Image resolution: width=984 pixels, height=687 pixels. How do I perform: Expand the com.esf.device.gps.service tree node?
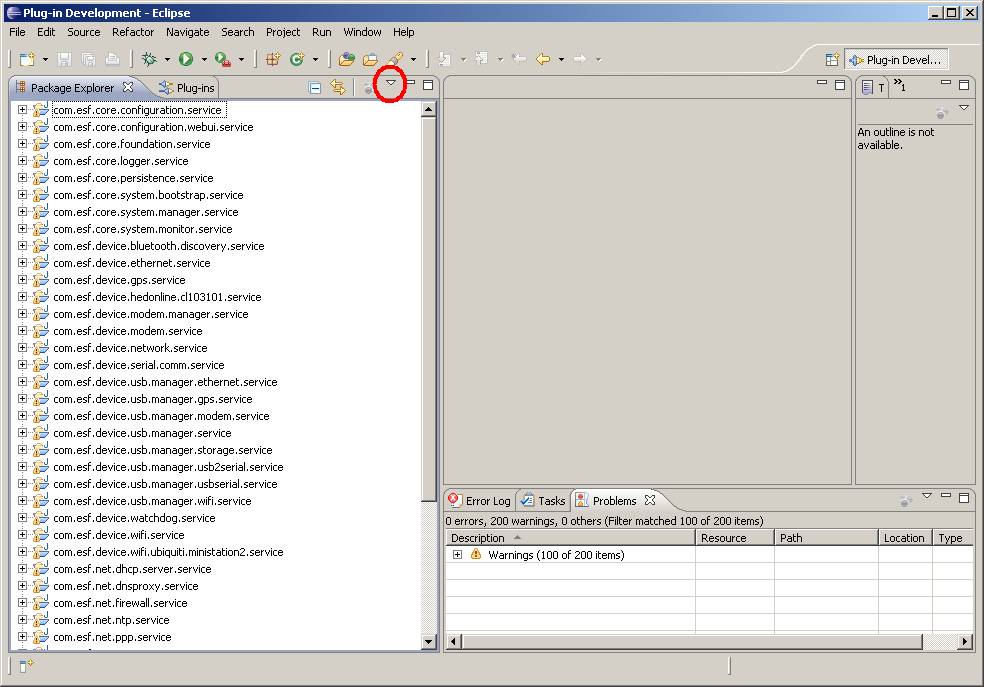coord(23,280)
